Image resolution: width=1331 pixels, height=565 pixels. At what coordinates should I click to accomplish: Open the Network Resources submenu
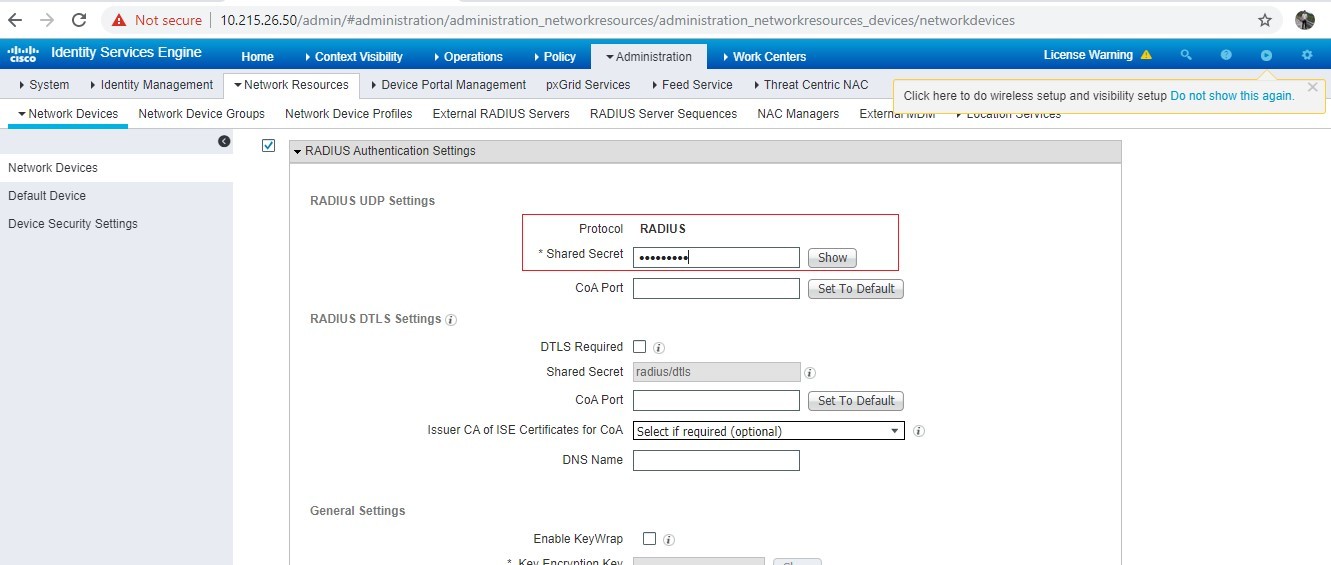click(291, 85)
